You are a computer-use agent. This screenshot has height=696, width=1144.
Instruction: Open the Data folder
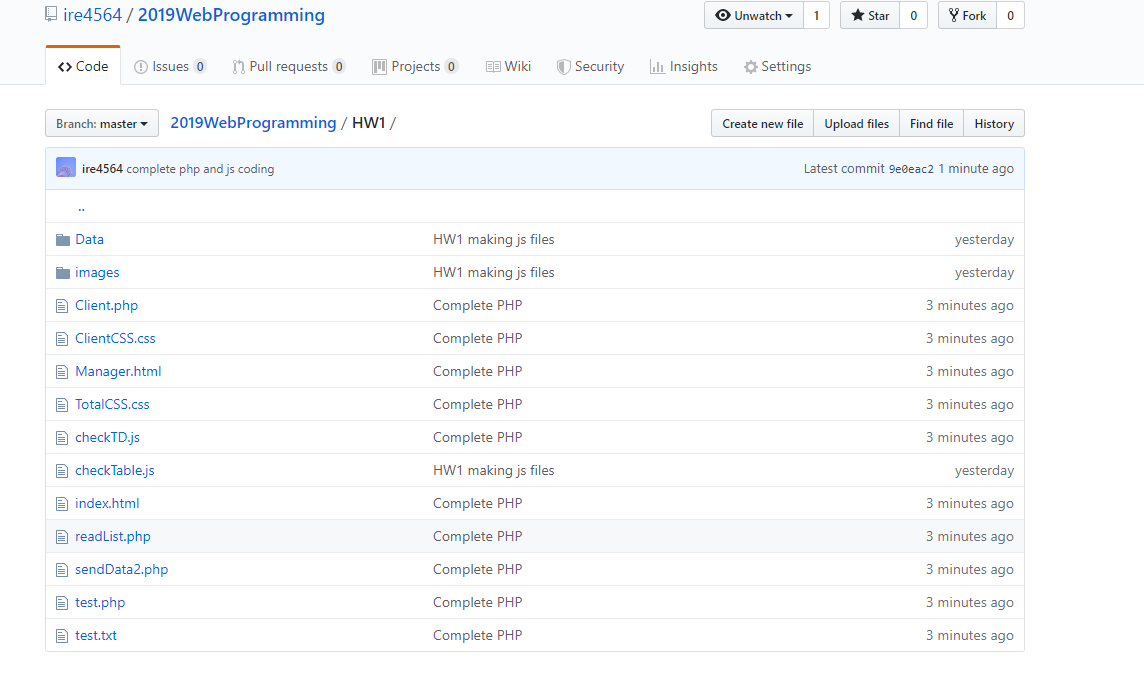click(x=89, y=239)
